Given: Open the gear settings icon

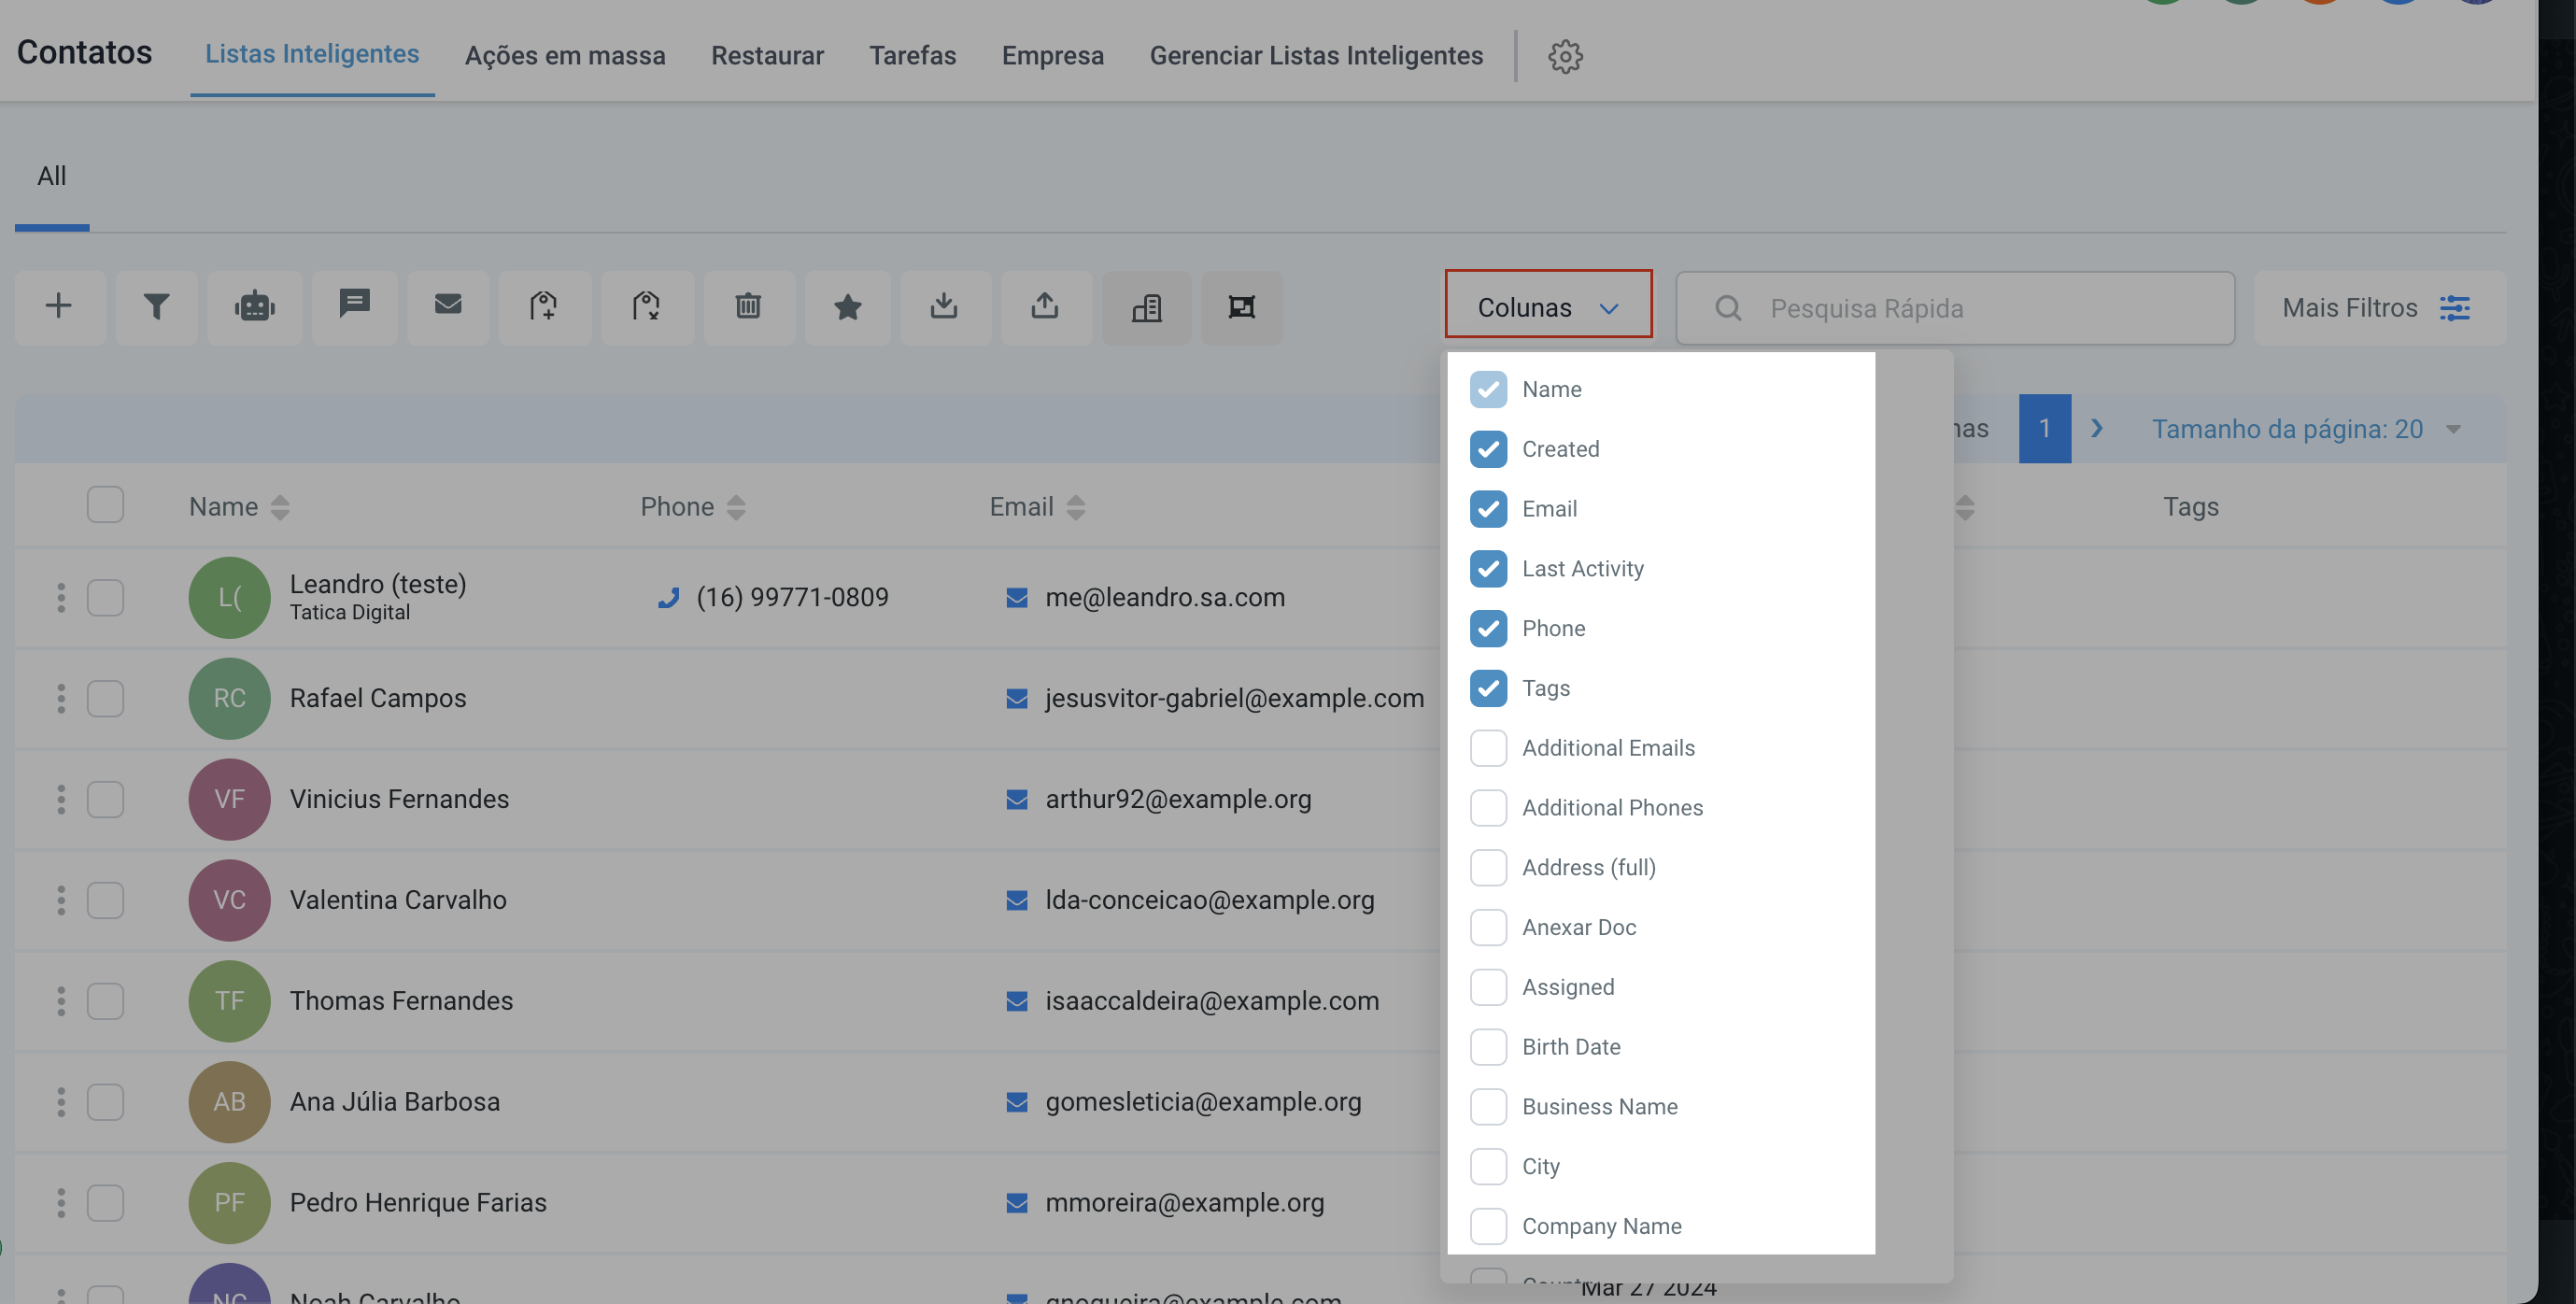Looking at the screenshot, I should click(x=1565, y=56).
